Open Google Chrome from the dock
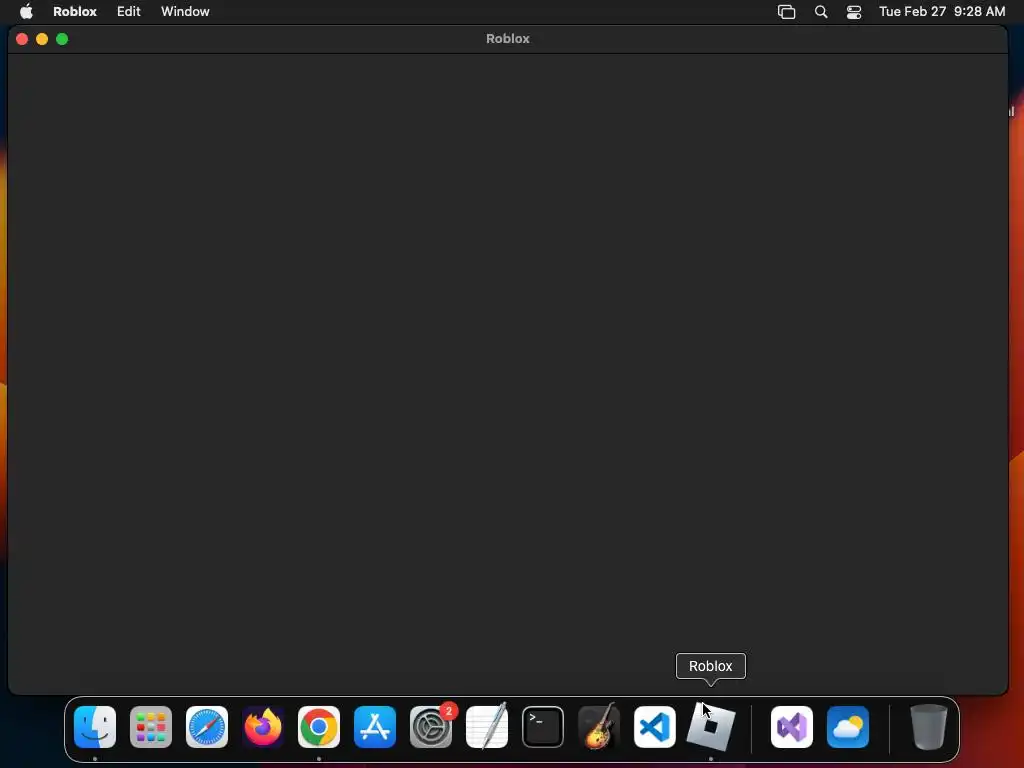This screenshot has height=768, width=1024. click(x=319, y=727)
